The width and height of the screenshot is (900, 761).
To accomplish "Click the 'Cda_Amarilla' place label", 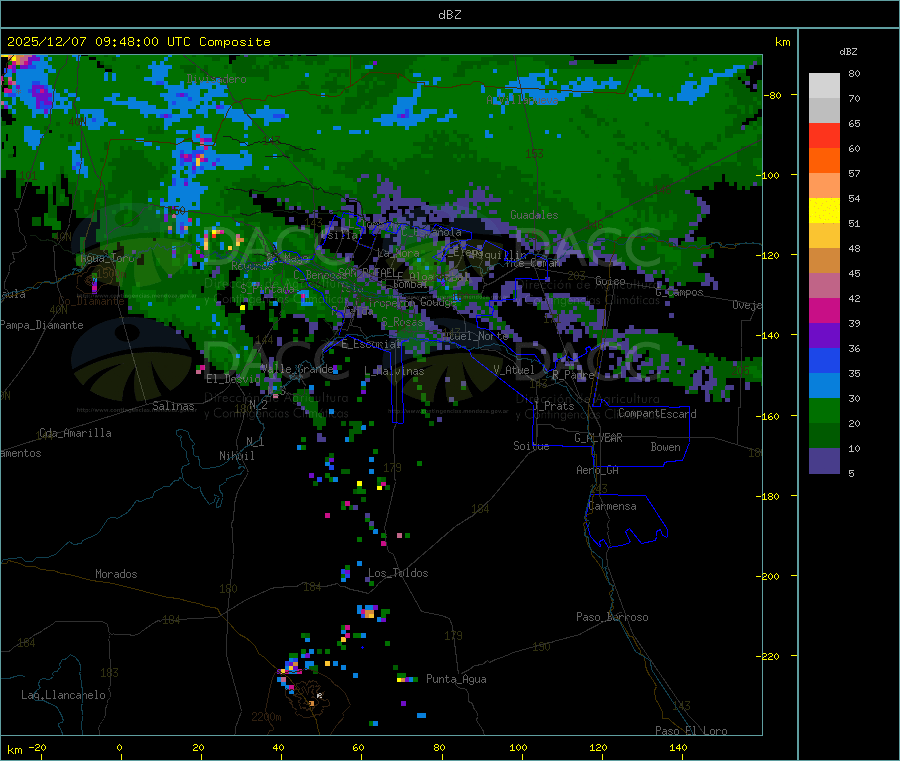I will click(75, 433).
